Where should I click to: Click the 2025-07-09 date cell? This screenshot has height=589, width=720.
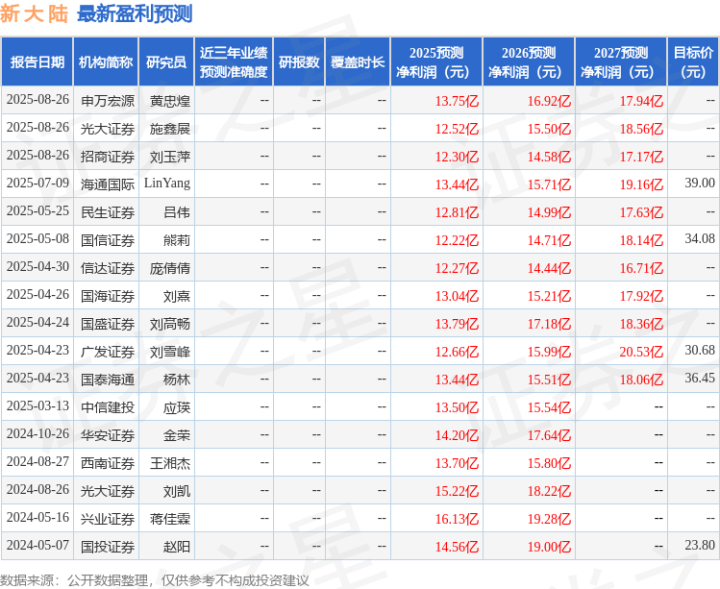[x=38, y=183]
